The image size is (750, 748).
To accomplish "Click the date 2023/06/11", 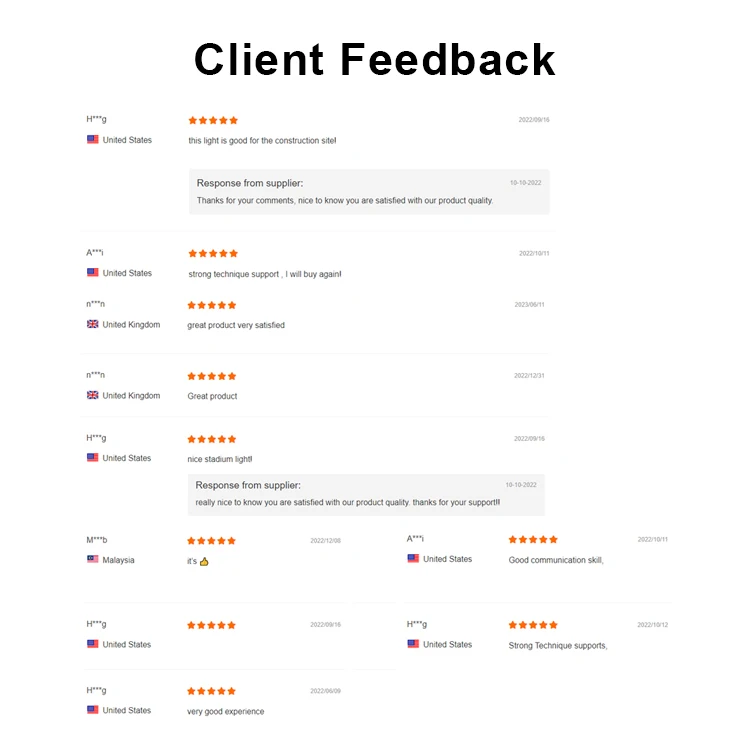I will point(529,305).
